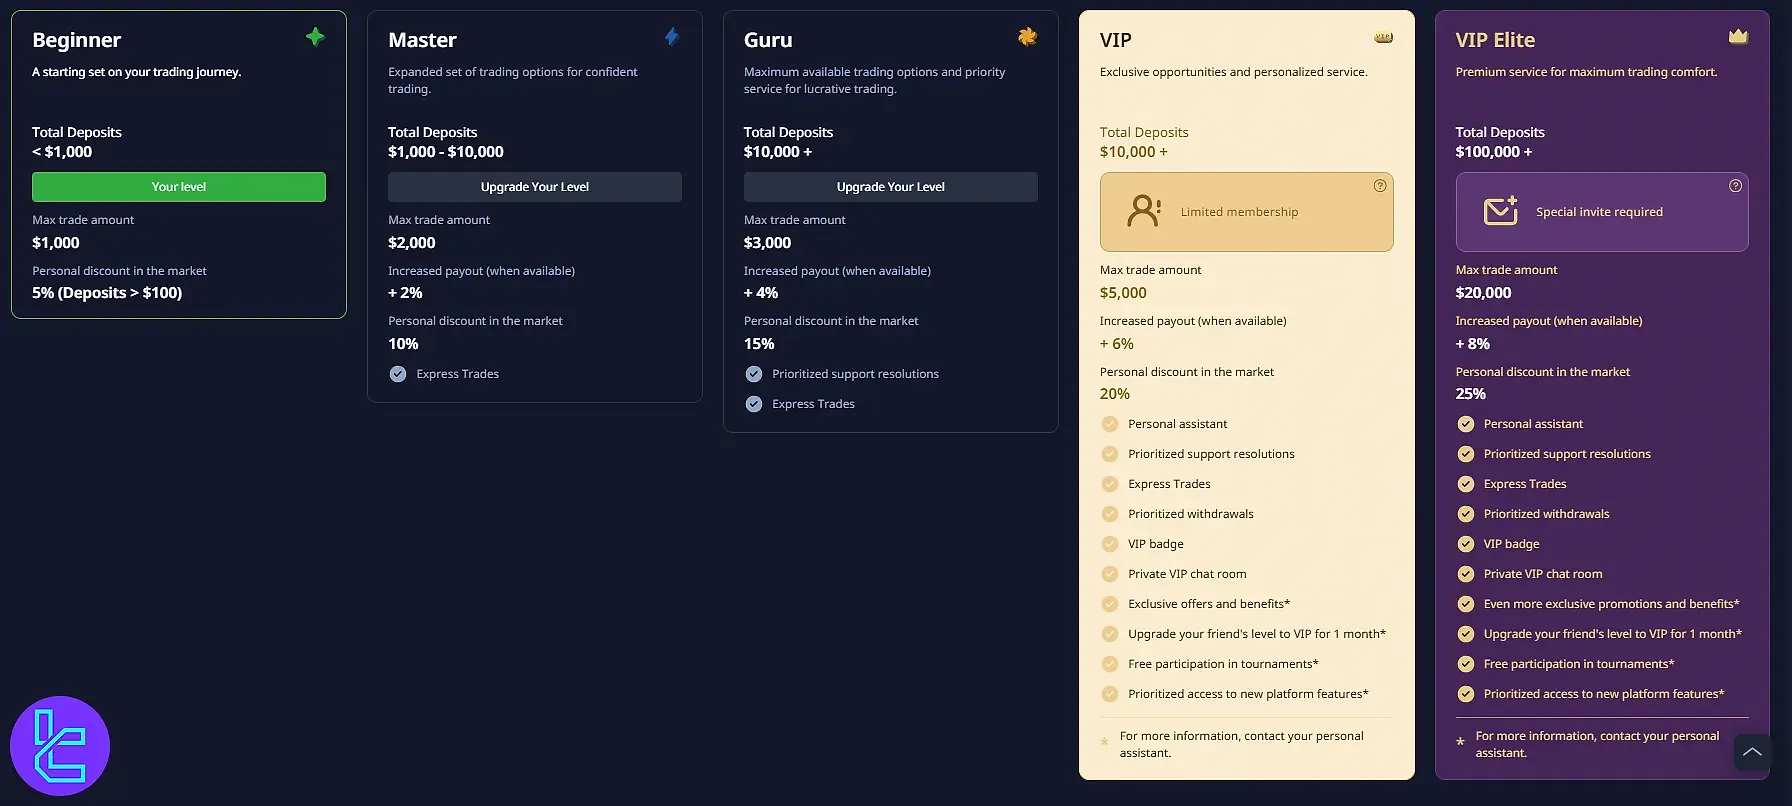Click the Master Express Trades checkmark
This screenshot has height=806, width=1792.
pos(398,374)
